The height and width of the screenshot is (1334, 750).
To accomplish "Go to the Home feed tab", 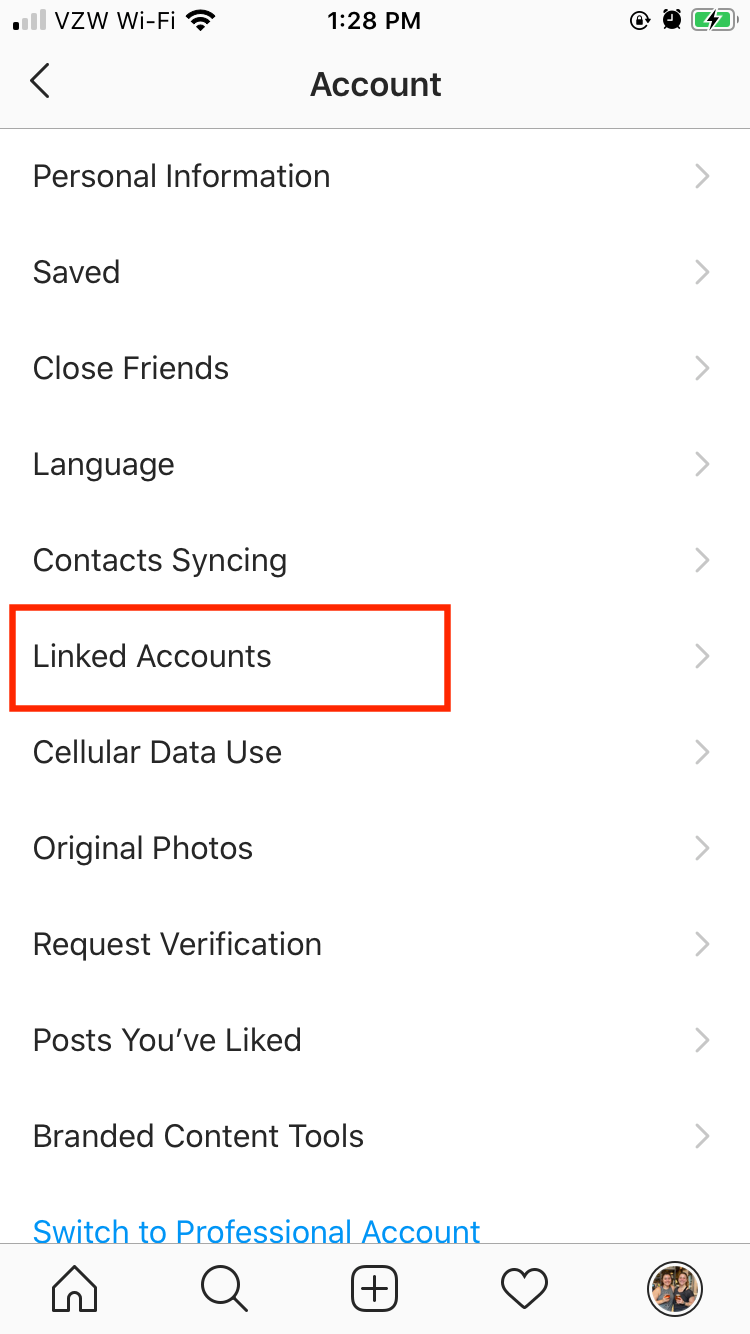I will tap(75, 1288).
